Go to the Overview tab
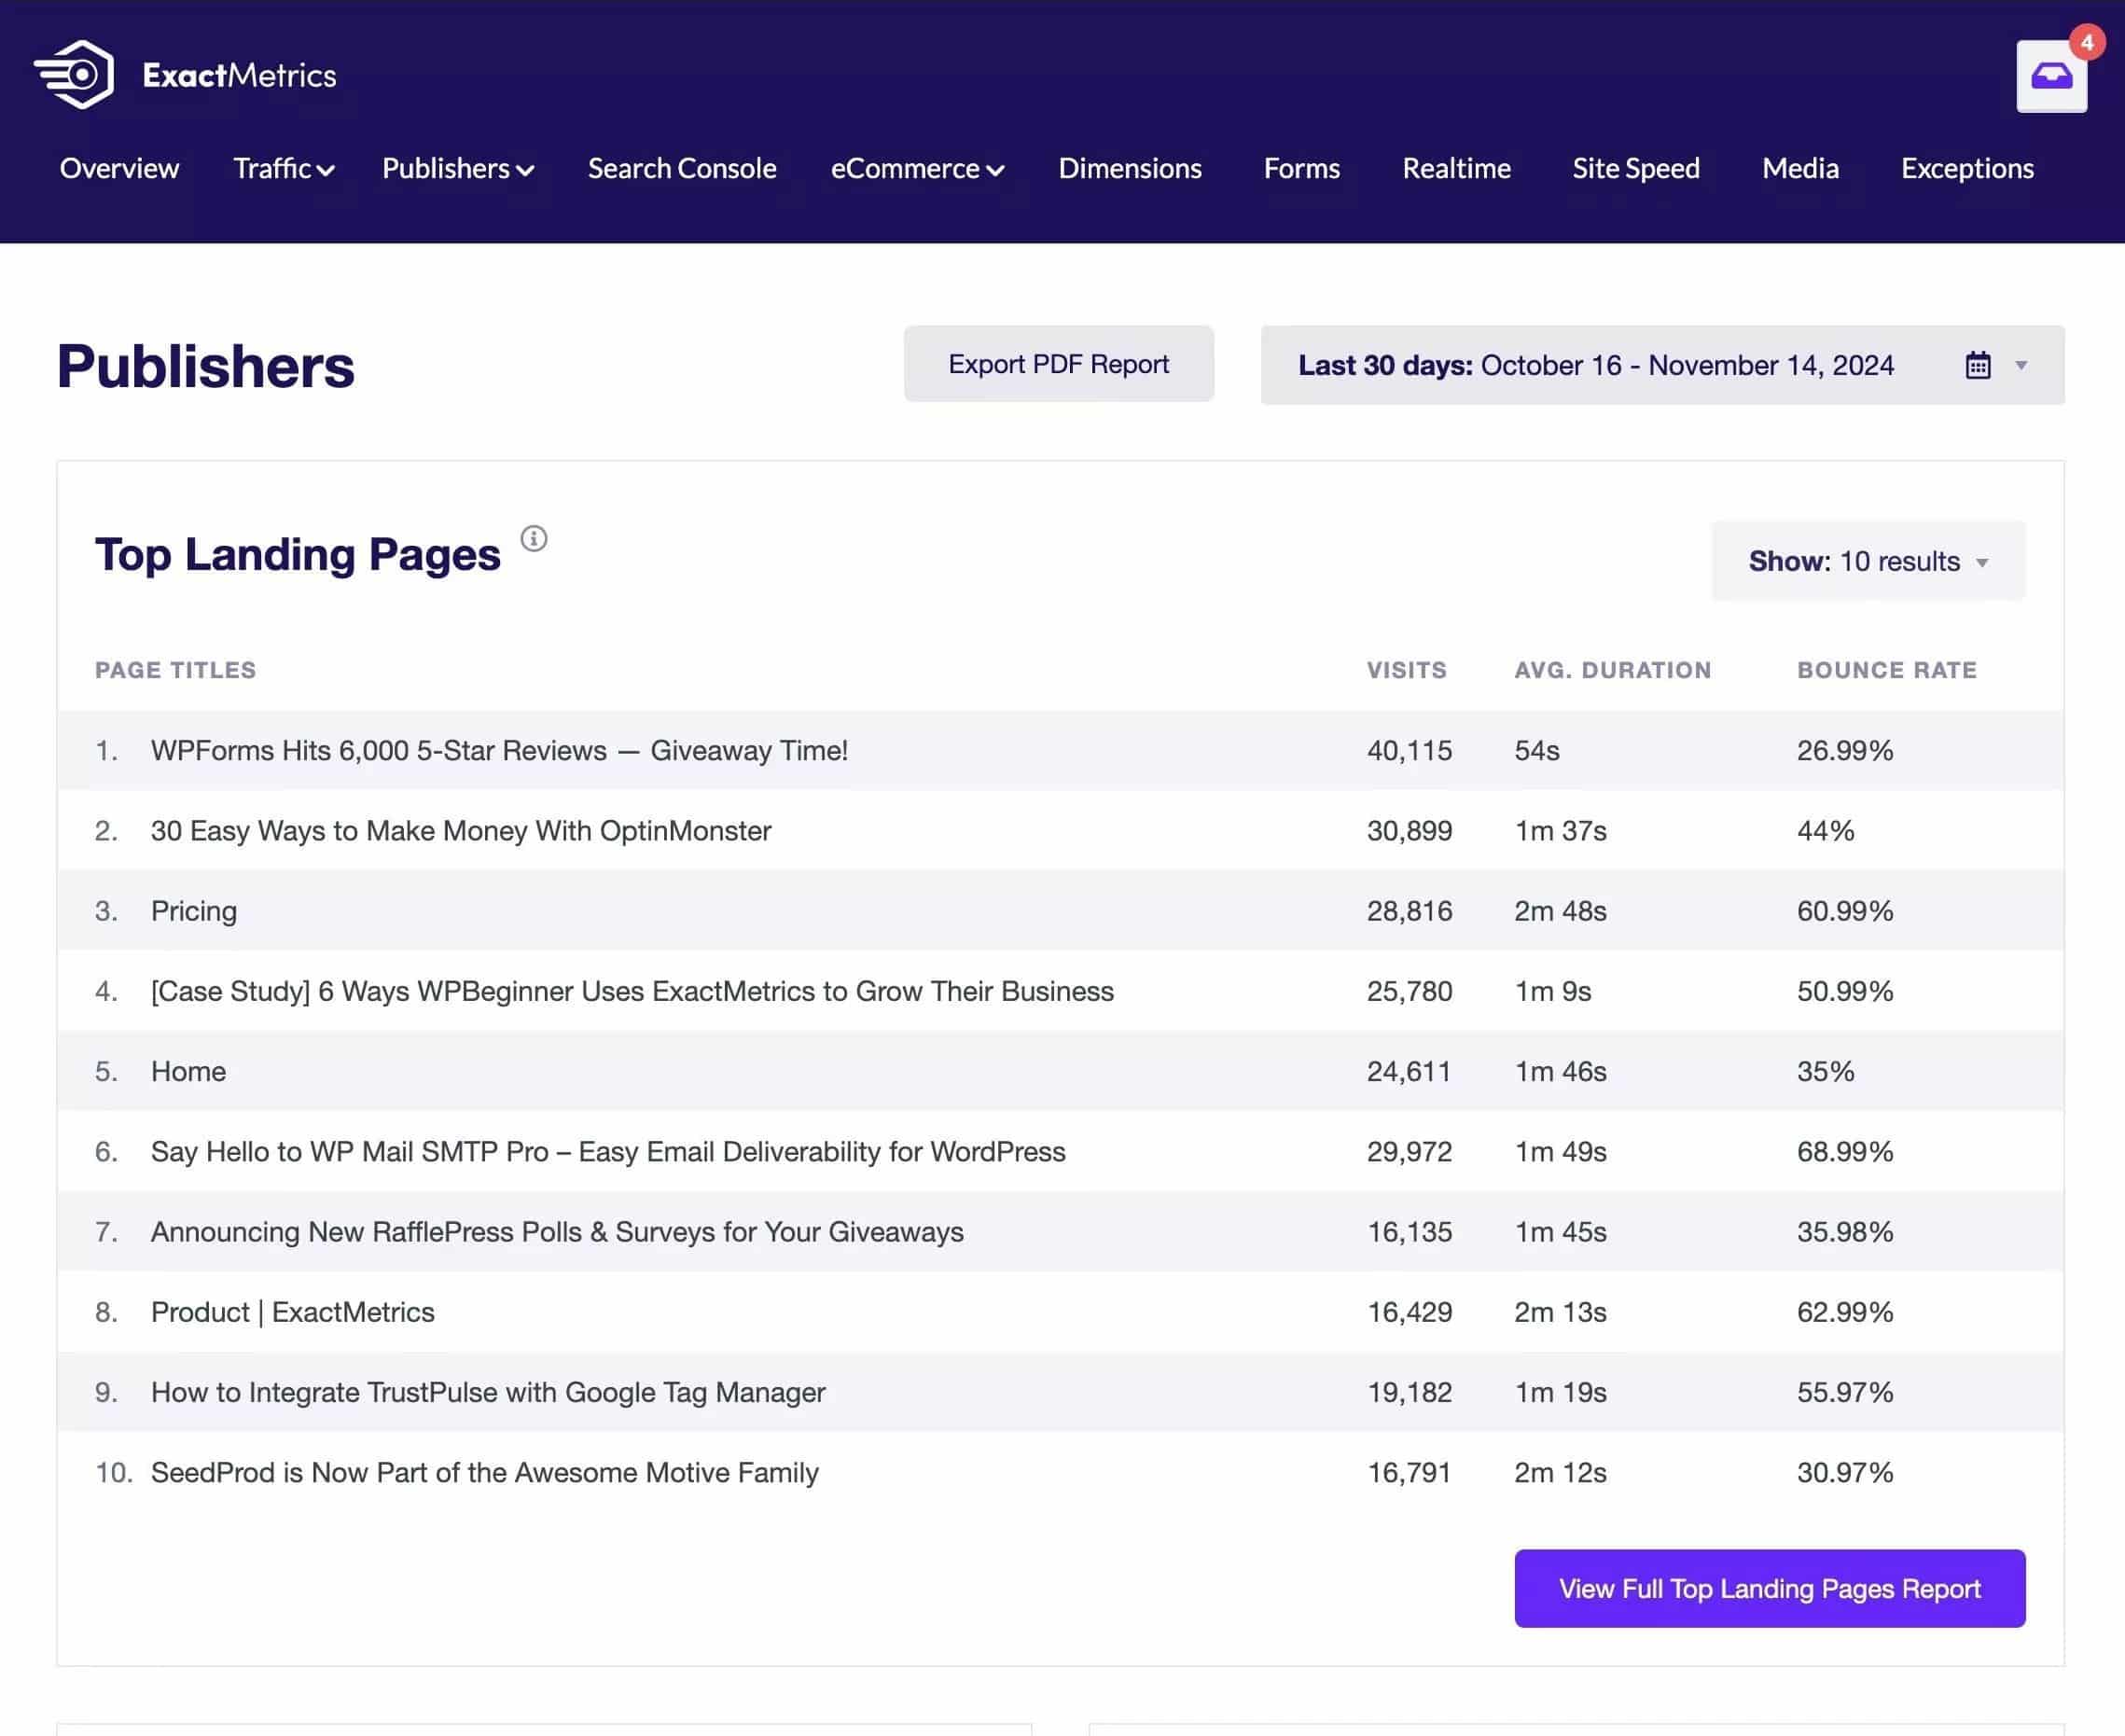 point(119,168)
